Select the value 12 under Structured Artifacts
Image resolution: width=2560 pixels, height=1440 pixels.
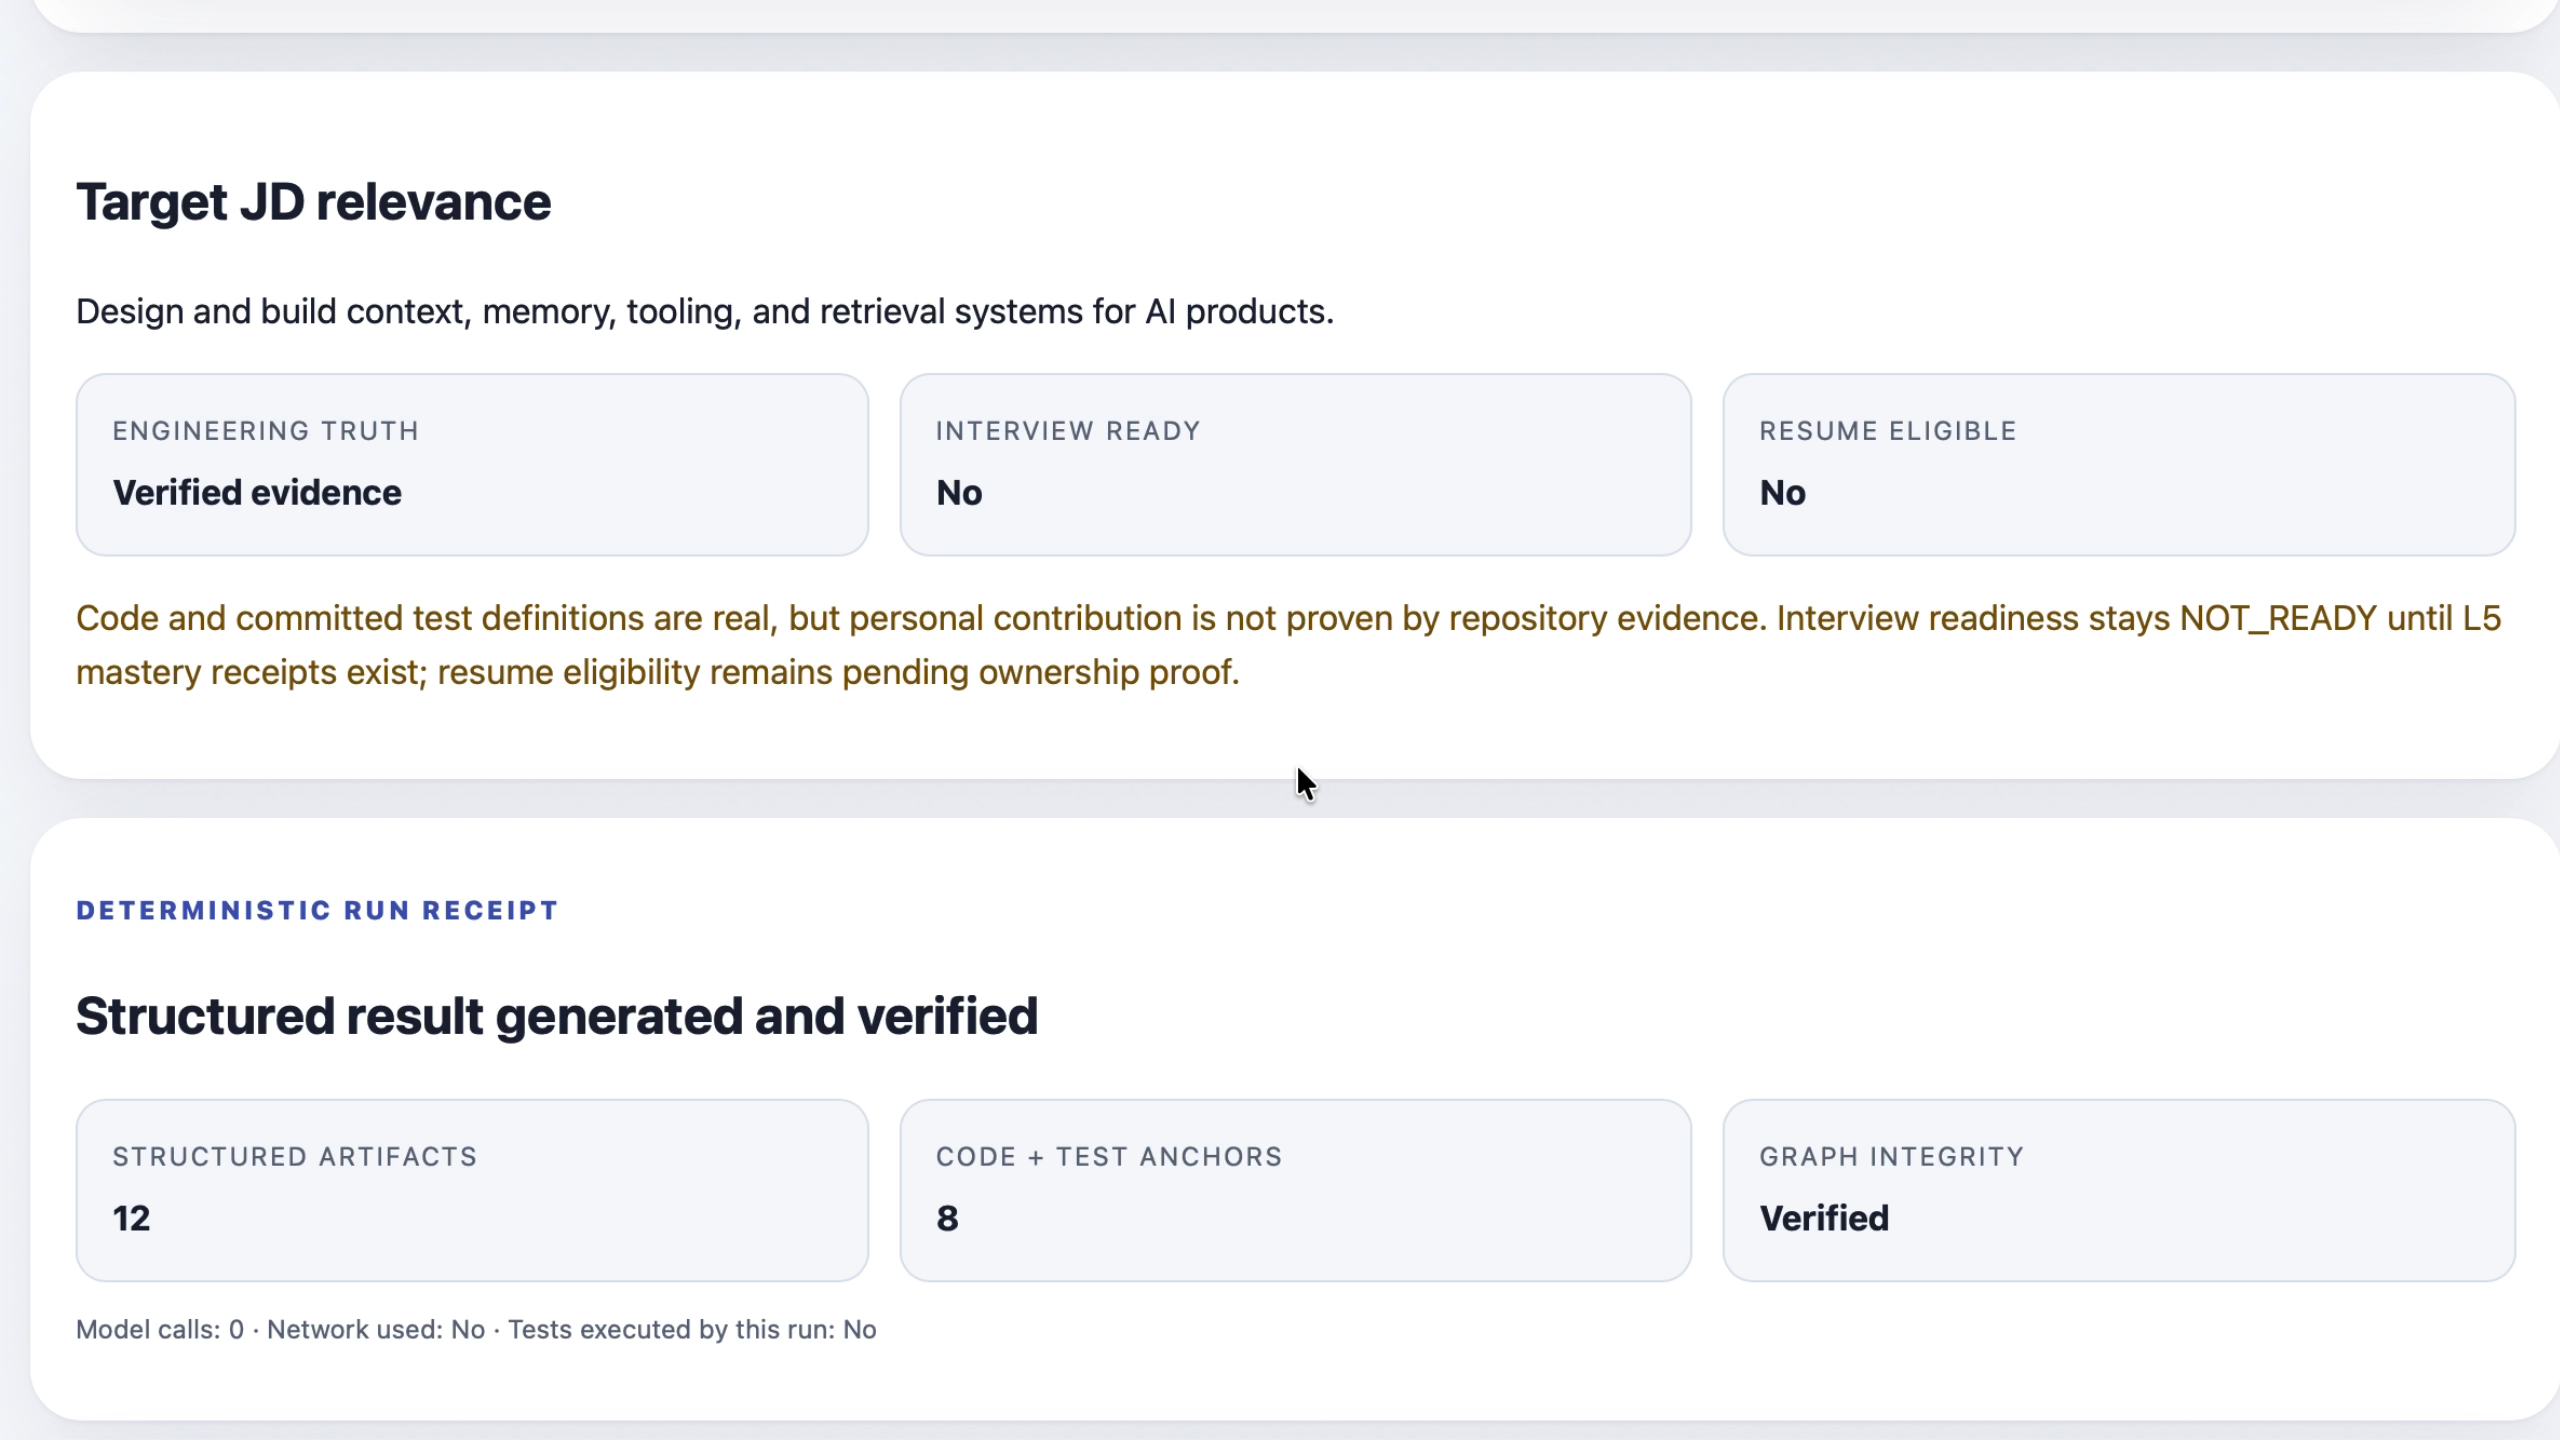[131, 1219]
